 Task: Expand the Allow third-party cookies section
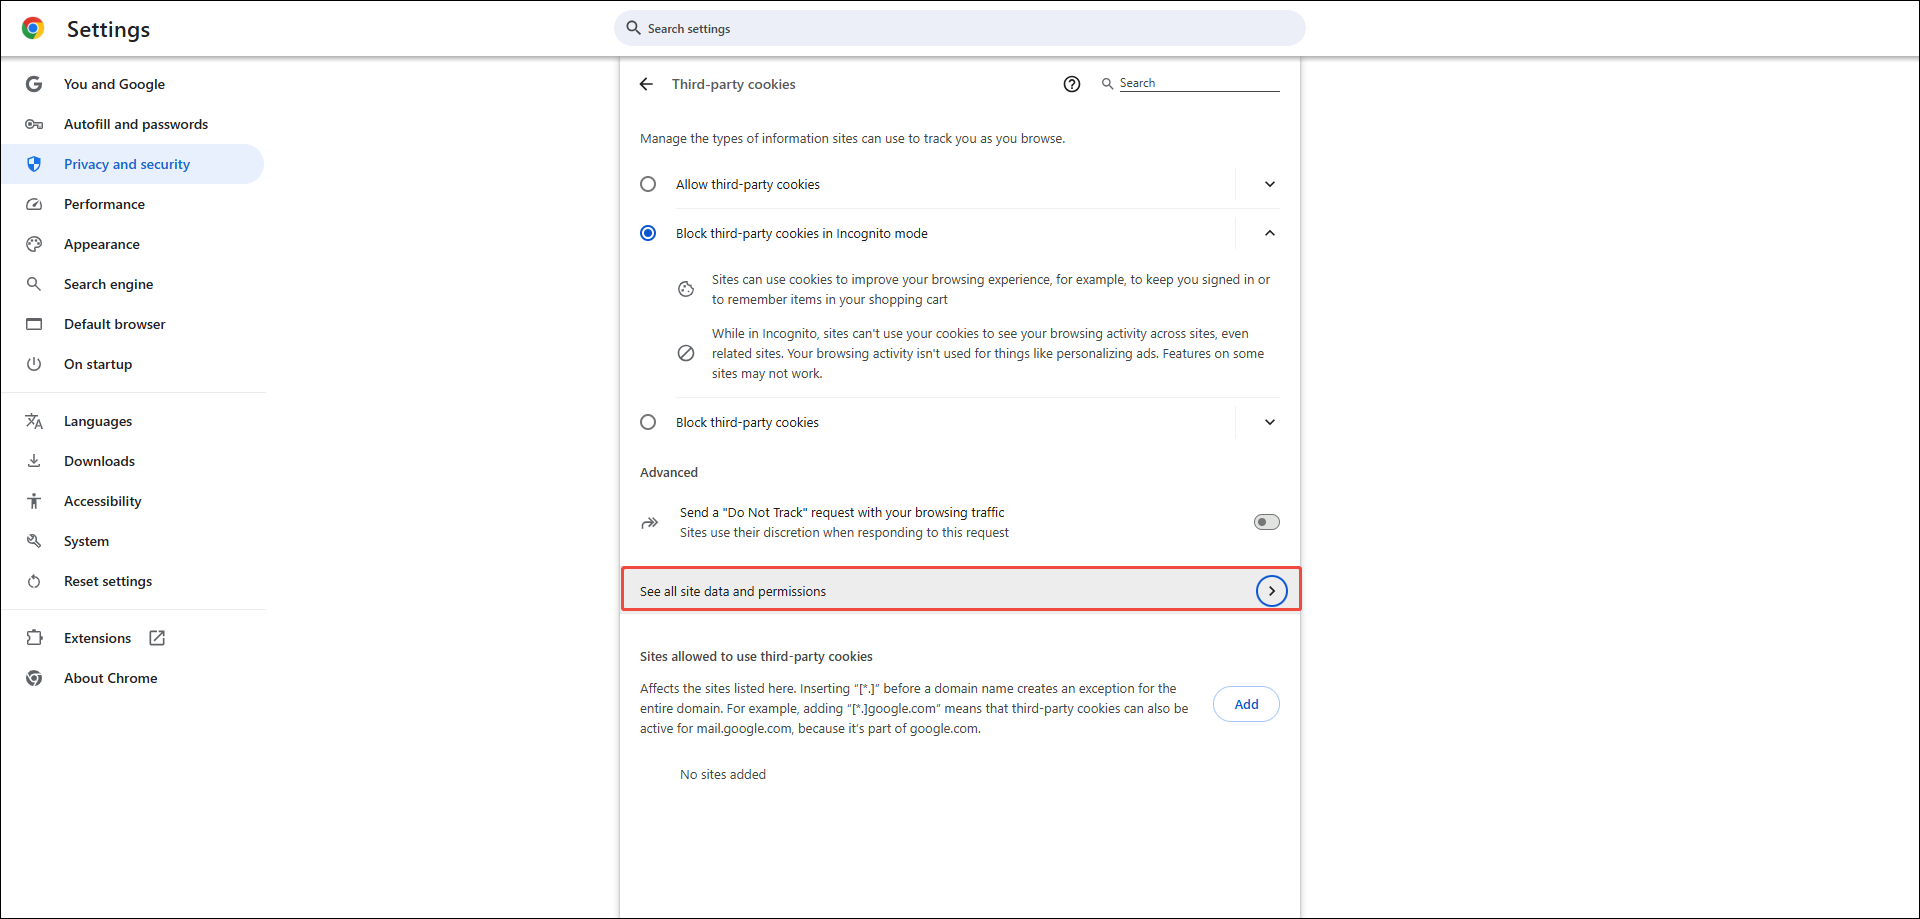pyautogui.click(x=1268, y=184)
